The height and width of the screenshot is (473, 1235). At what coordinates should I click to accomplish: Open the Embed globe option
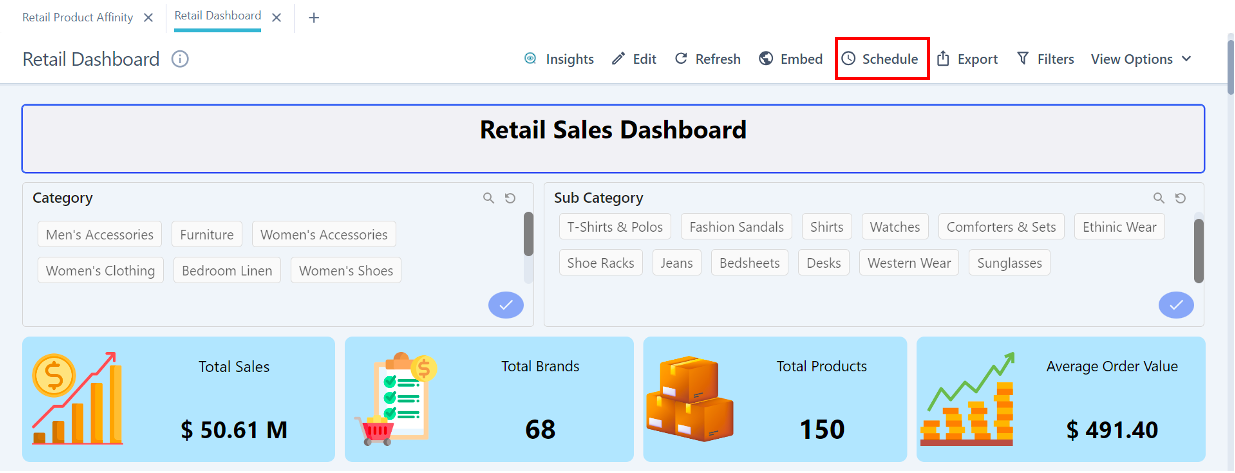(x=790, y=59)
